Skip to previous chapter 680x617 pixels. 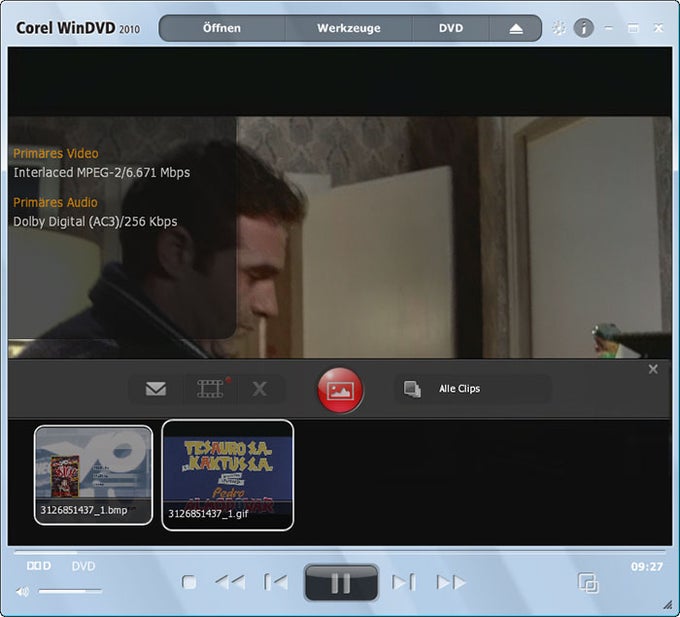click(276, 582)
